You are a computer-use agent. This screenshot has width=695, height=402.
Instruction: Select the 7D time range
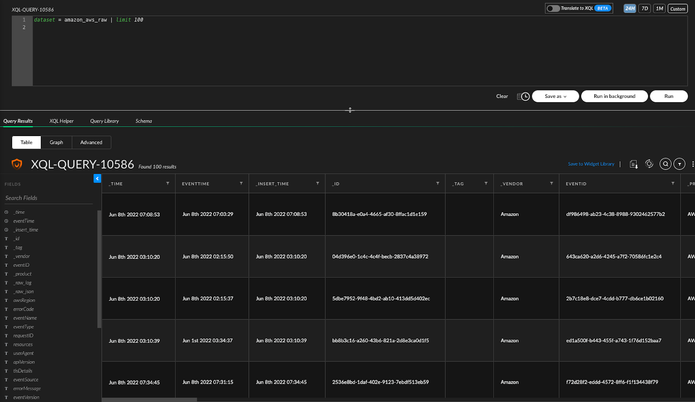(645, 8)
